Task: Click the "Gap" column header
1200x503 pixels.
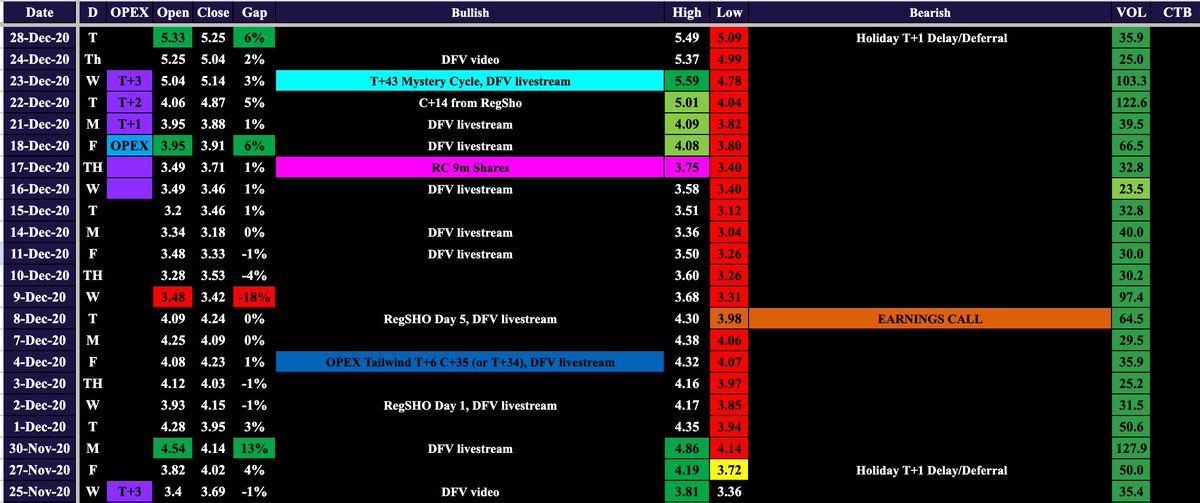Action: pos(254,14)
